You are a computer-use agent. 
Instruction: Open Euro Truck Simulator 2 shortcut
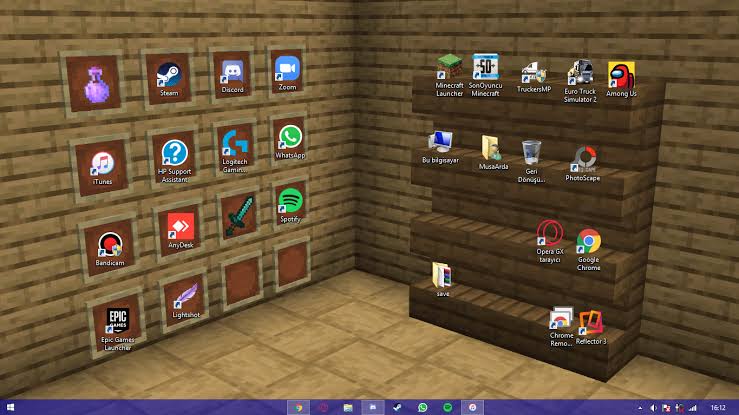coord(580,81)
